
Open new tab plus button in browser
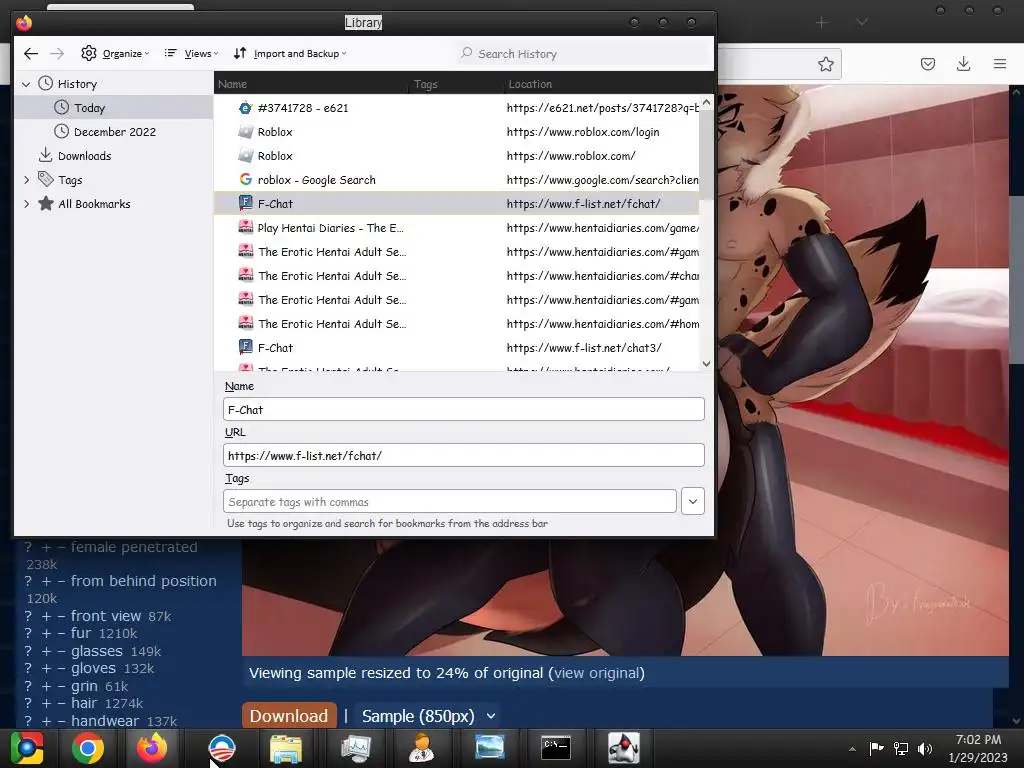[x=822, y=23]
